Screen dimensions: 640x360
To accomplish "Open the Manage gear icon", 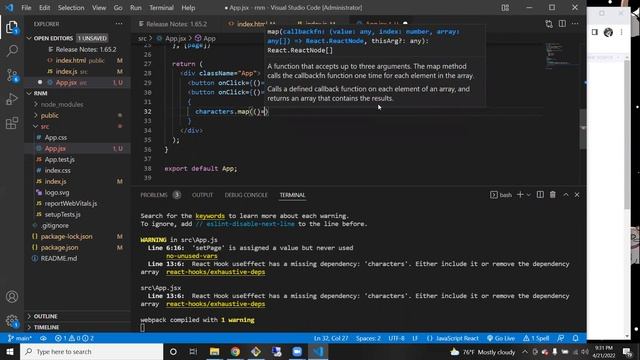I will point(12,321).
